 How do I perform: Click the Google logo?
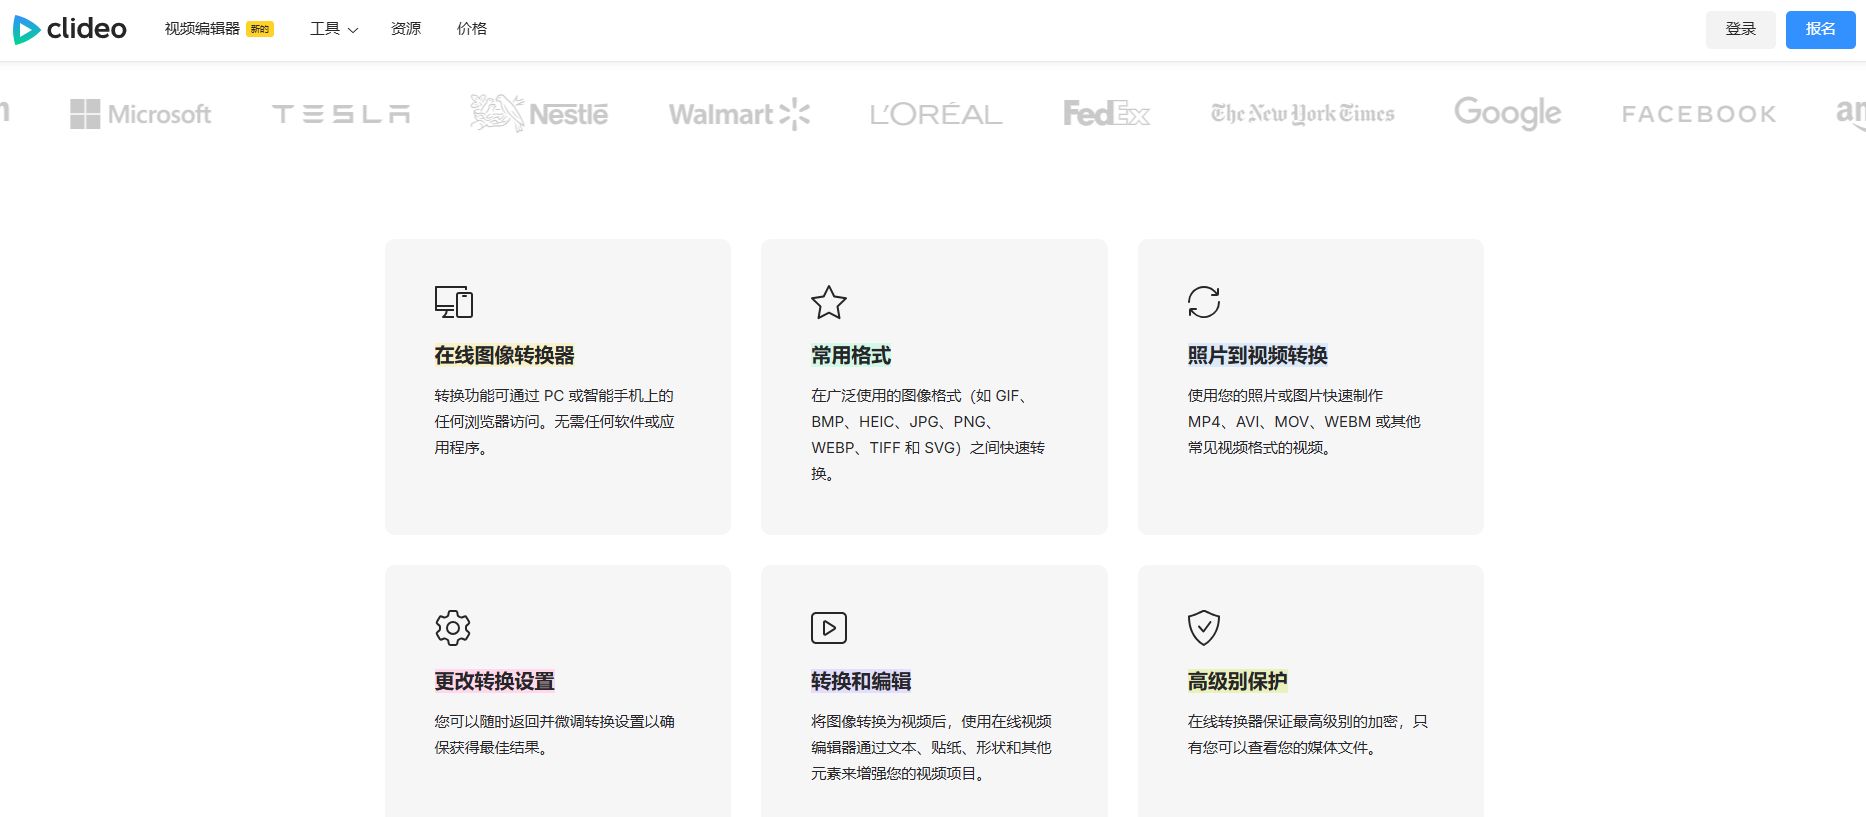[1508, 114]
